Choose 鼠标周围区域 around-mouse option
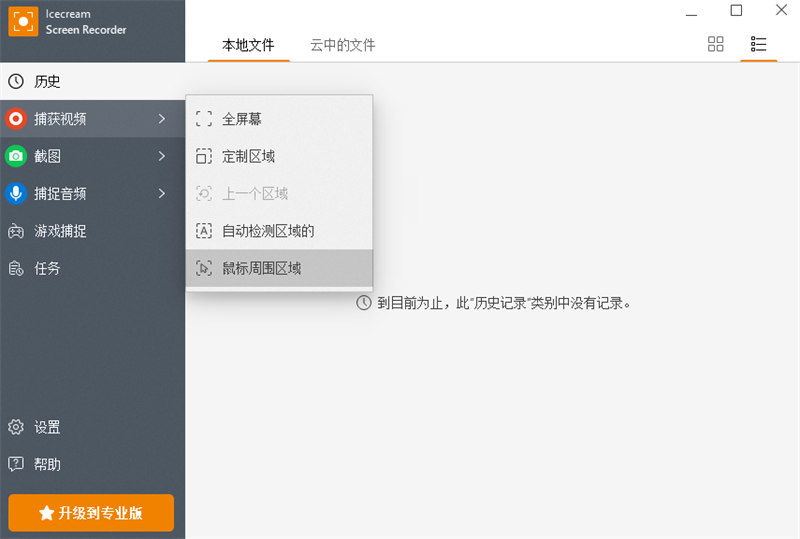 click(261, 268)
